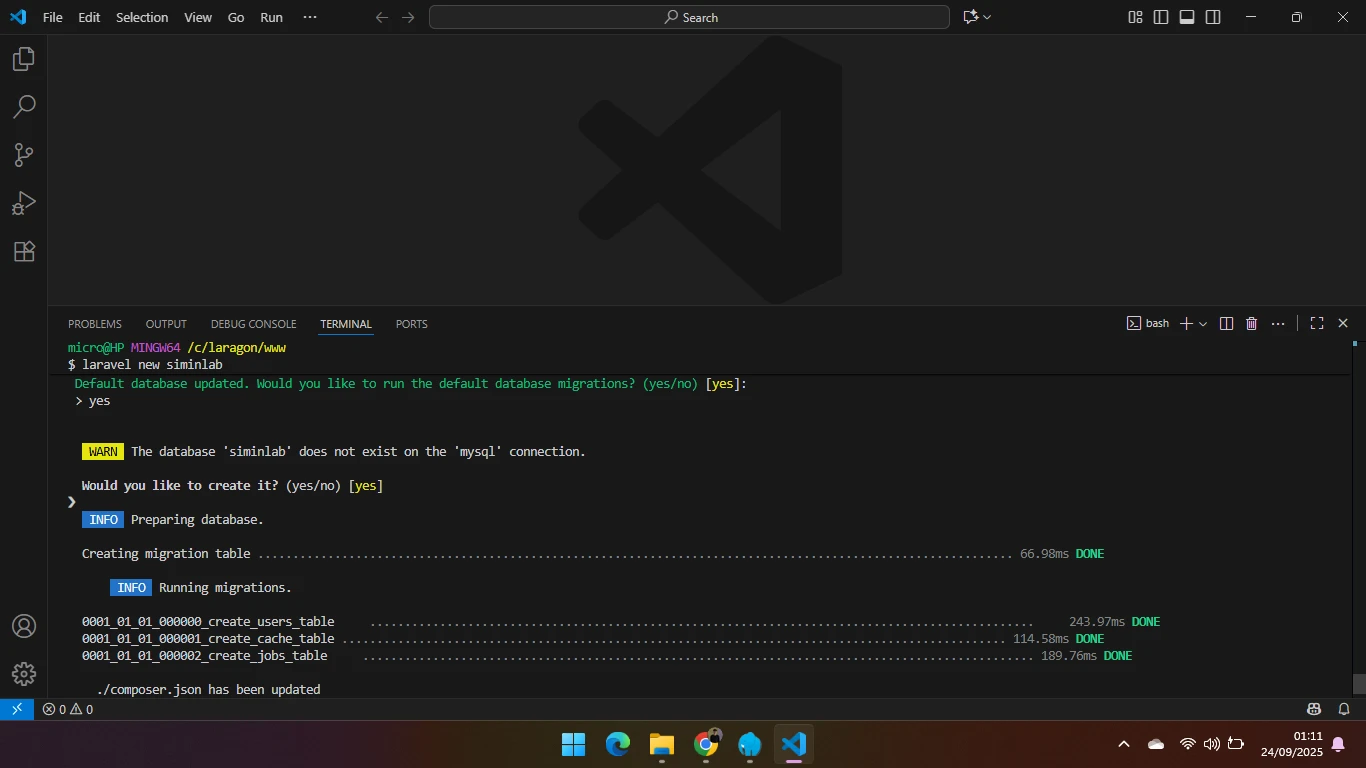Toggle the bottom panel visibility

pyautogui.click(x=1187, y=17)
